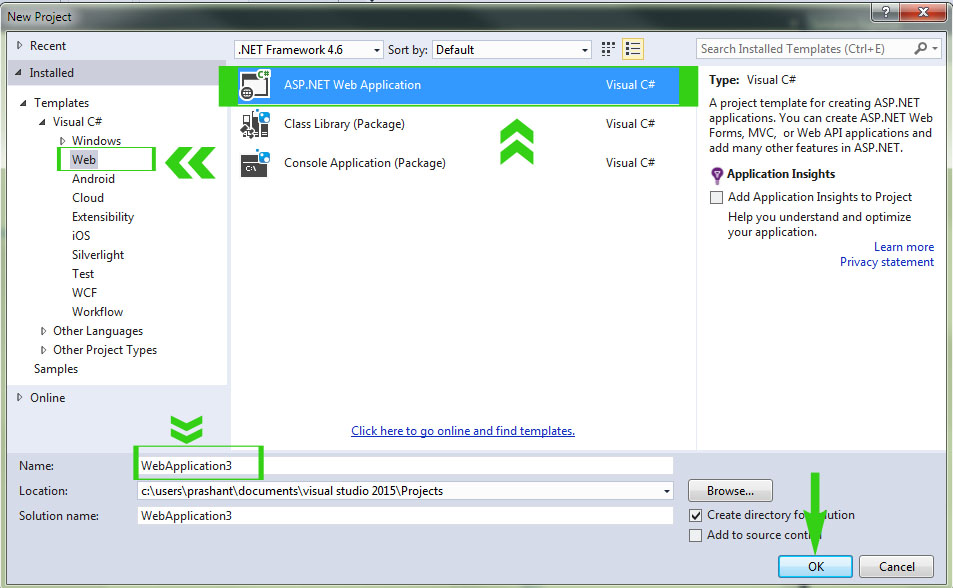Expand the Windows tree node
The height and width of the screenshot is (588, 953).
coord(62,141)
